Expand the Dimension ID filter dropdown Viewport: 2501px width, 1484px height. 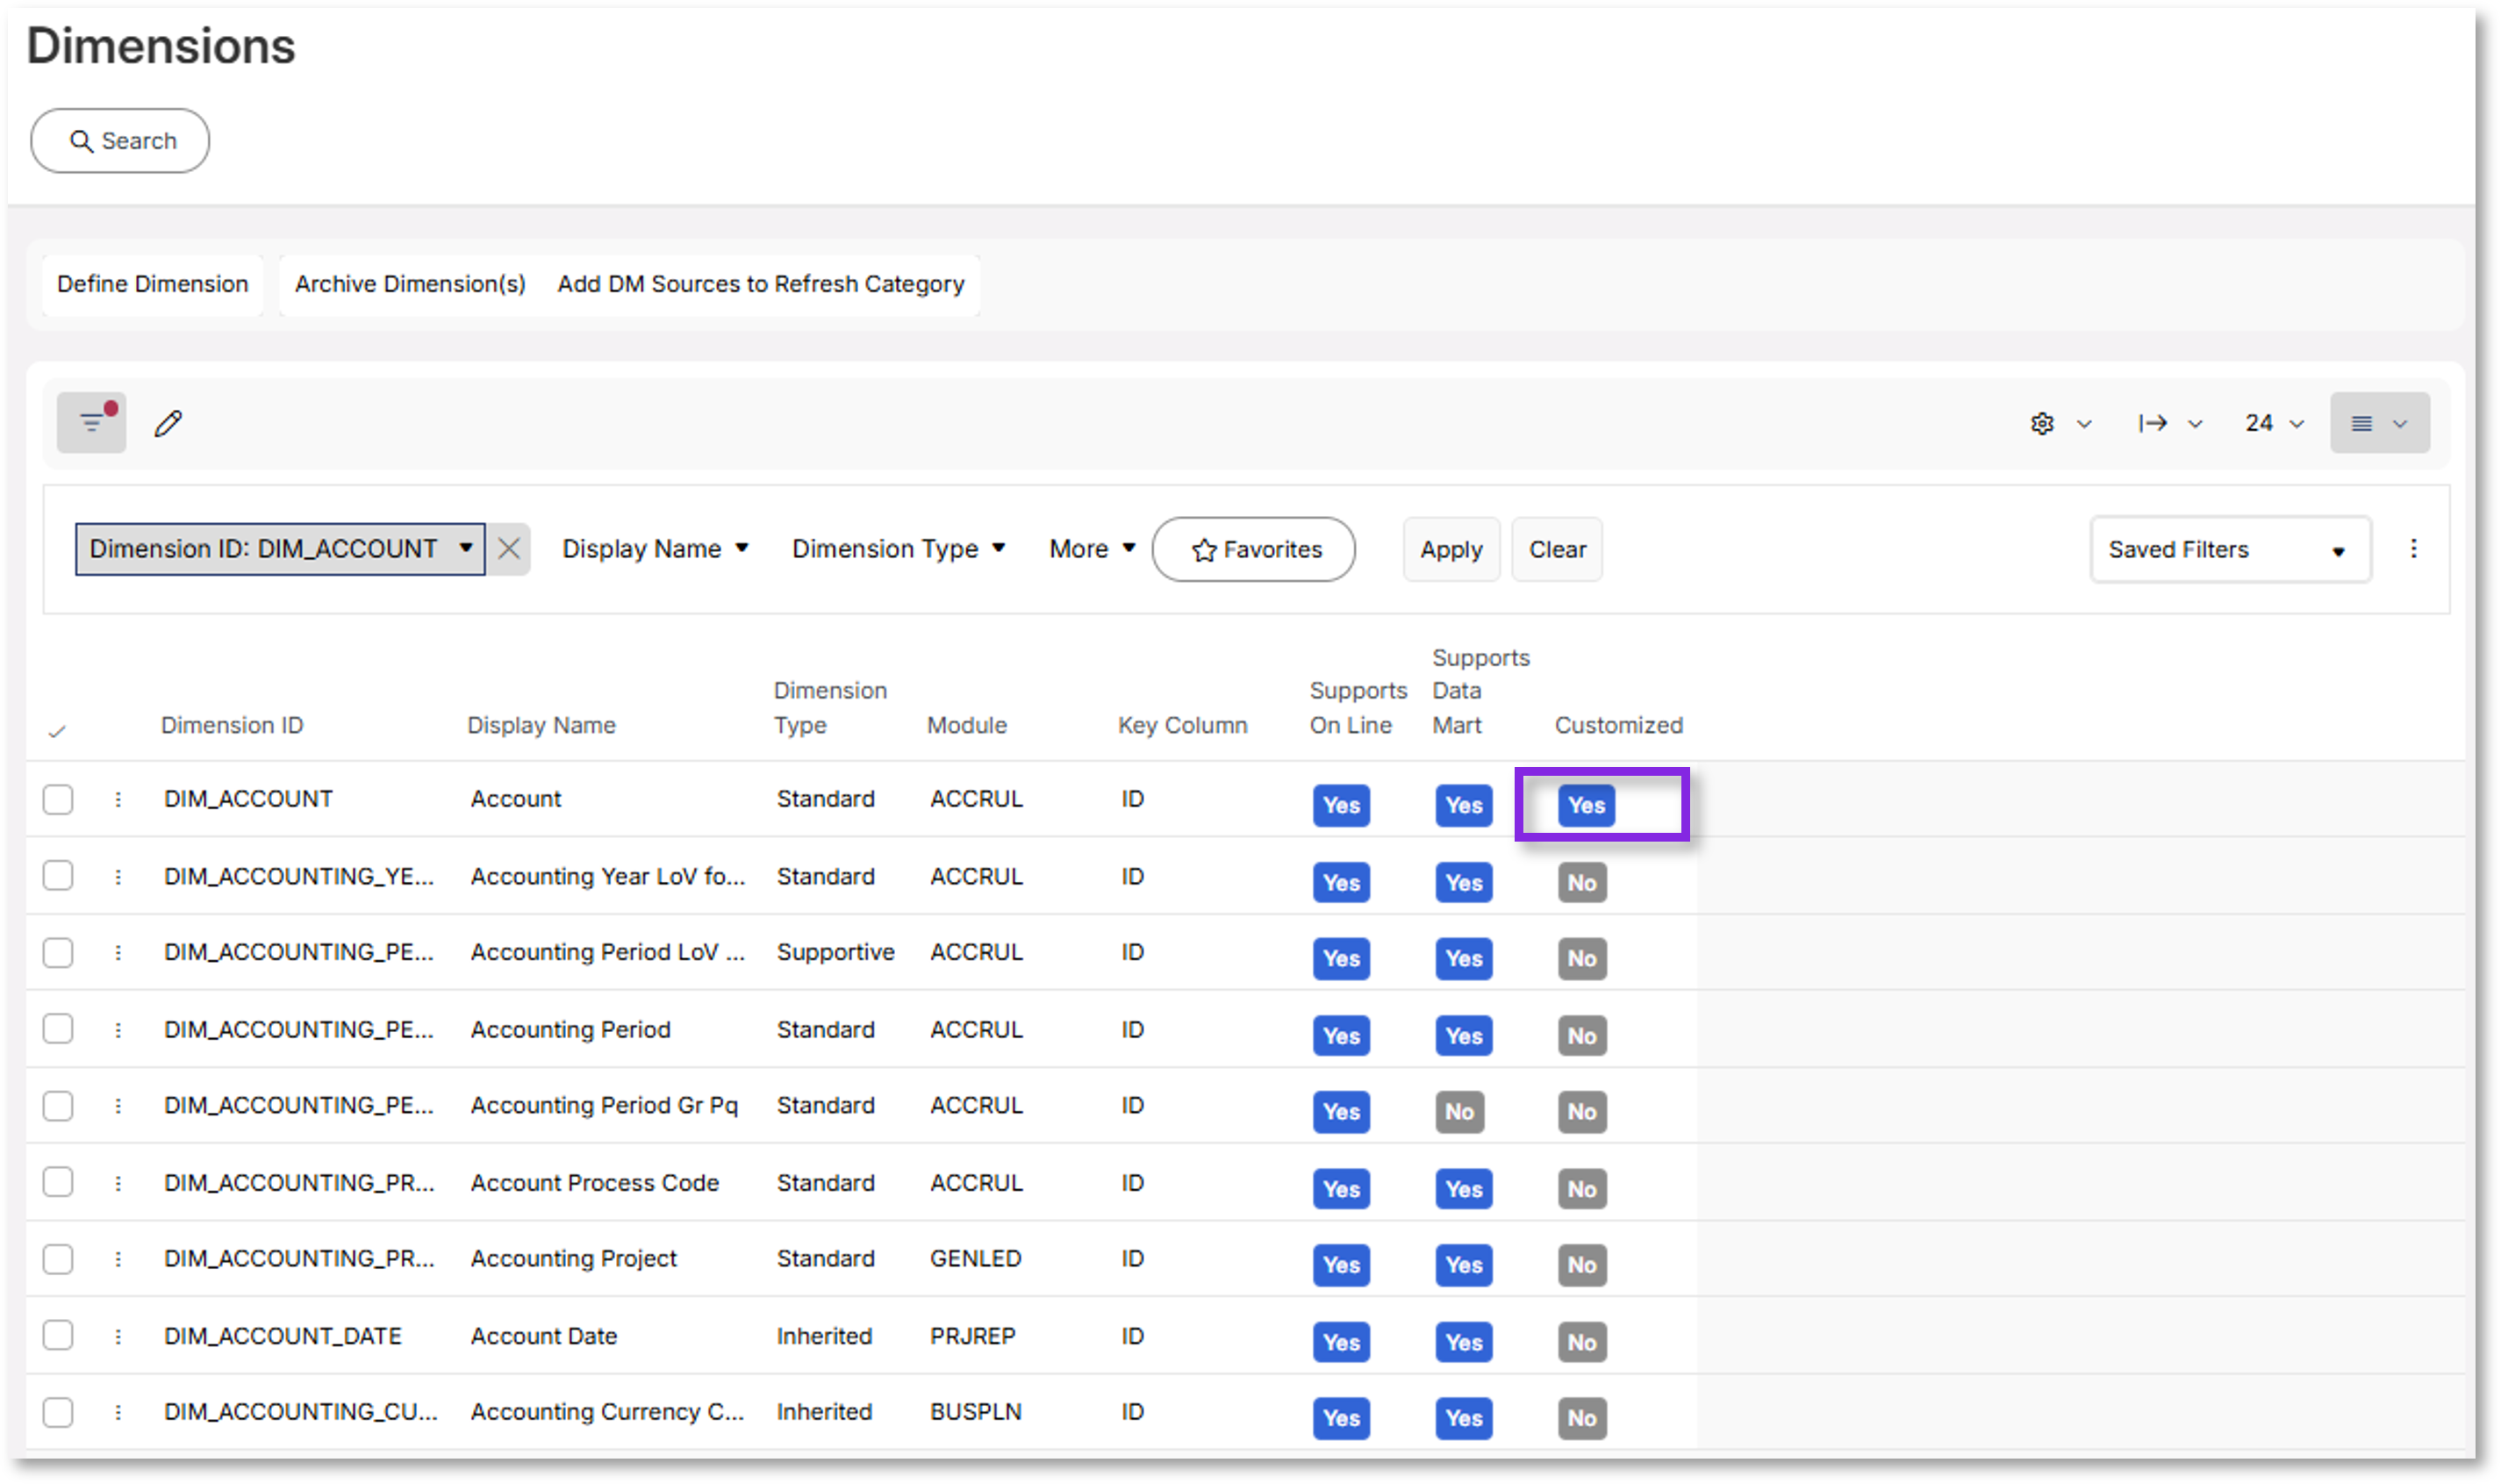pos(280,549)
